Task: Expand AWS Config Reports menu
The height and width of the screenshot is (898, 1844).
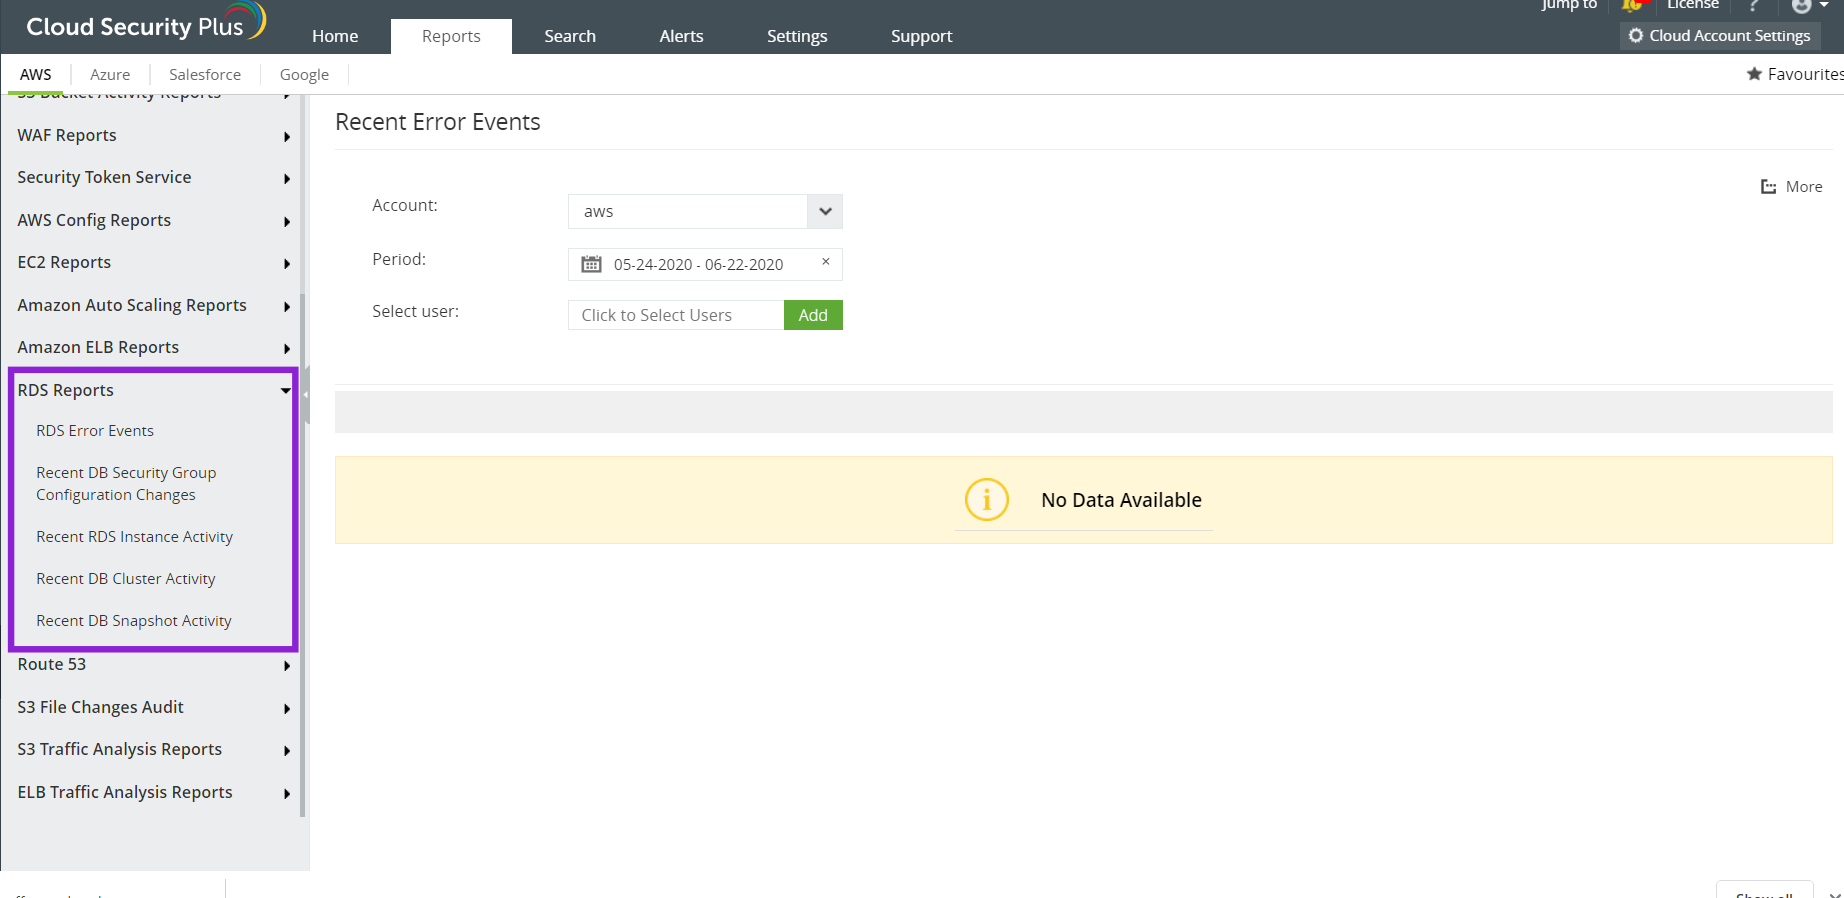Action: [x=153, y=221]
